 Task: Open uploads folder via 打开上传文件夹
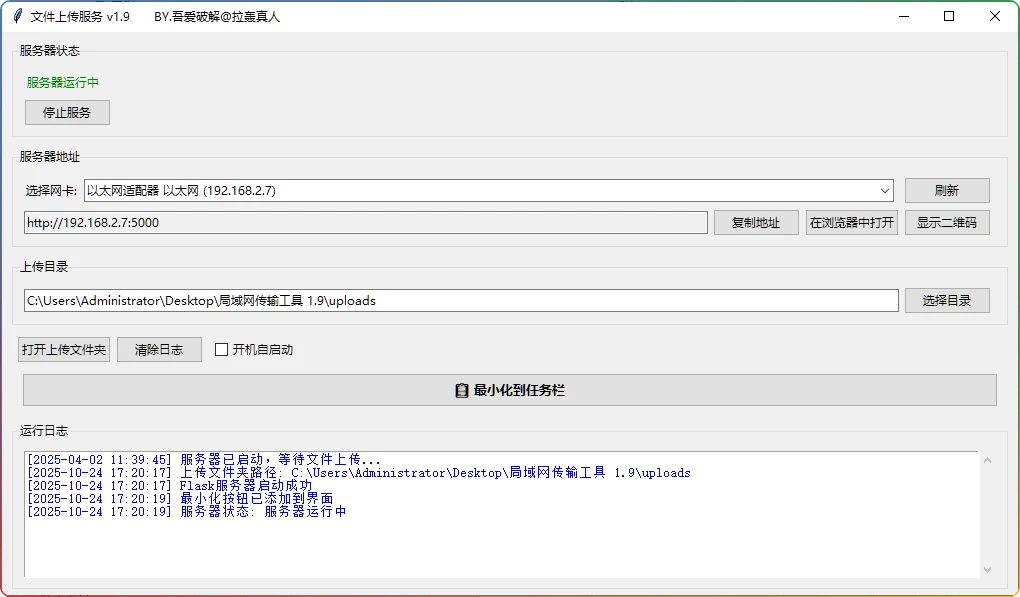tap(64, 349)
